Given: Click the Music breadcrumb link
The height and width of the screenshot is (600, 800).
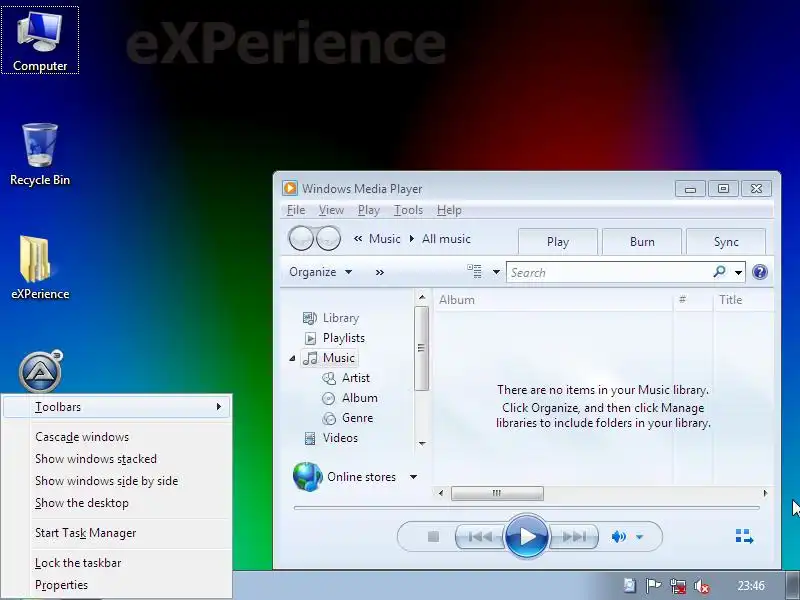Looking at the screenshot, I should [385, 239].
